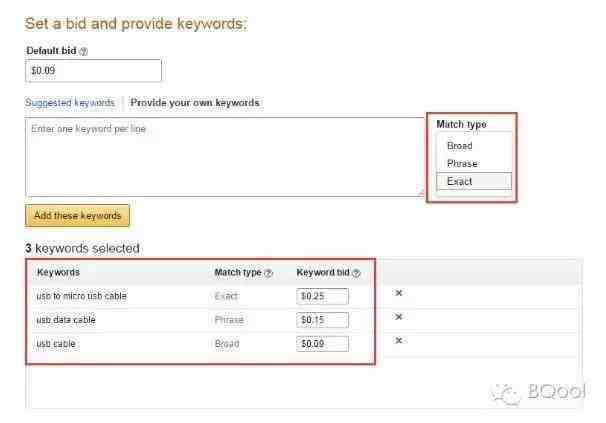Click the Keywords column header
This screenshot has width=606, height=423.
pyautogui.click(x=58, y=272)
